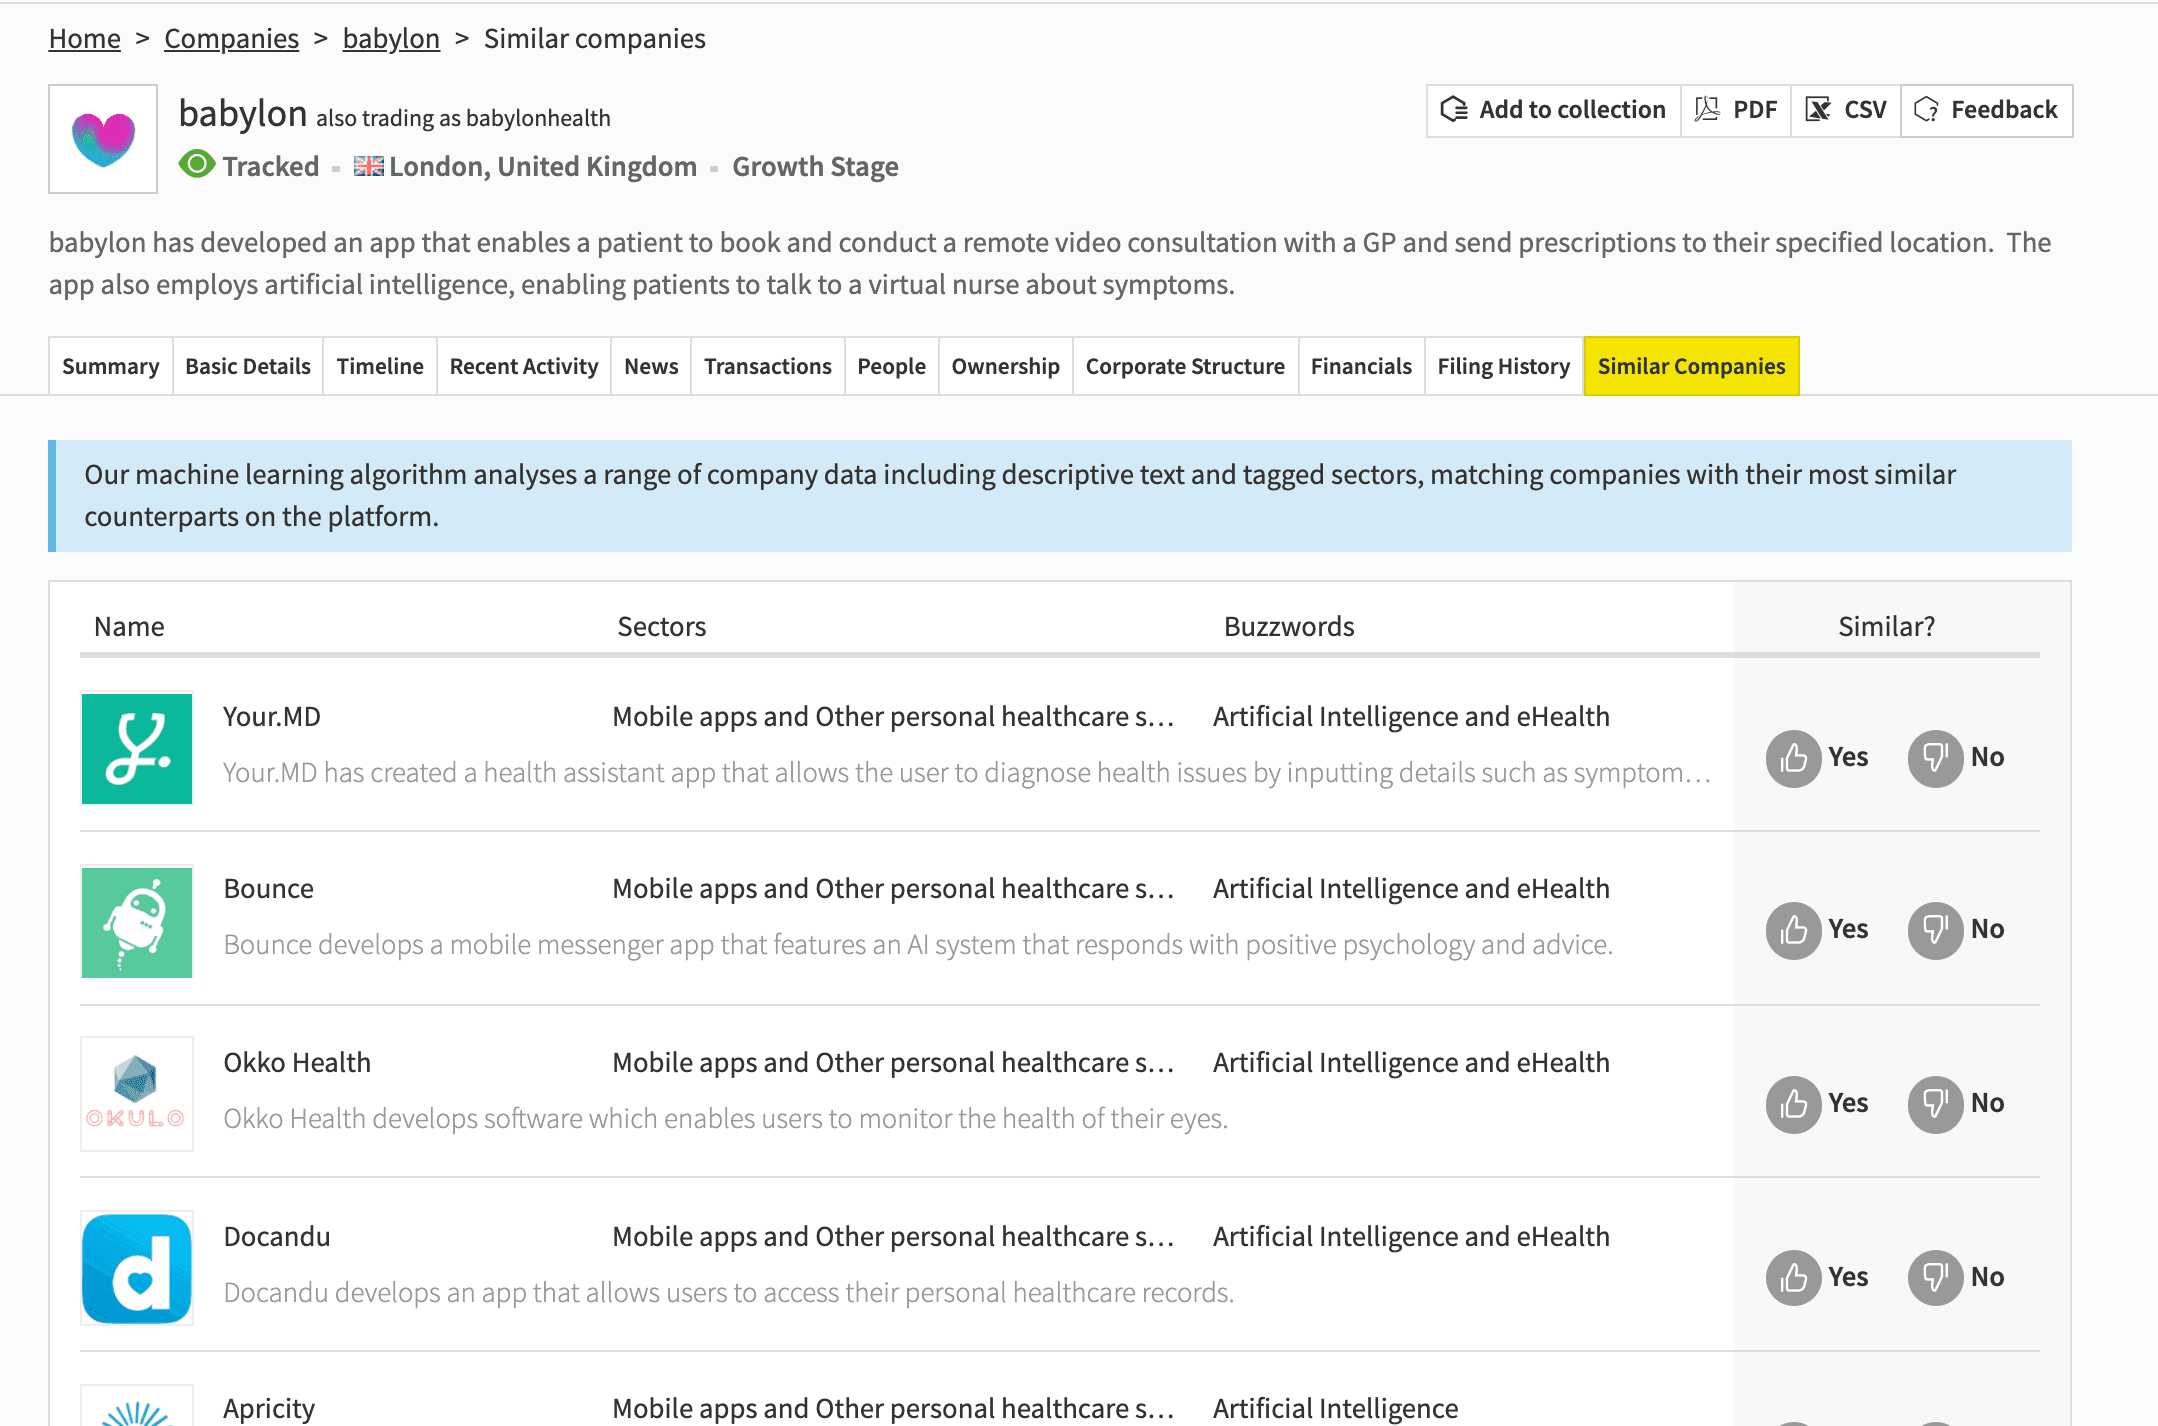Vote Yes thumbs up for Docandu
The width and height of the screenshot is (2158, 1426).
(1794, 1278)
